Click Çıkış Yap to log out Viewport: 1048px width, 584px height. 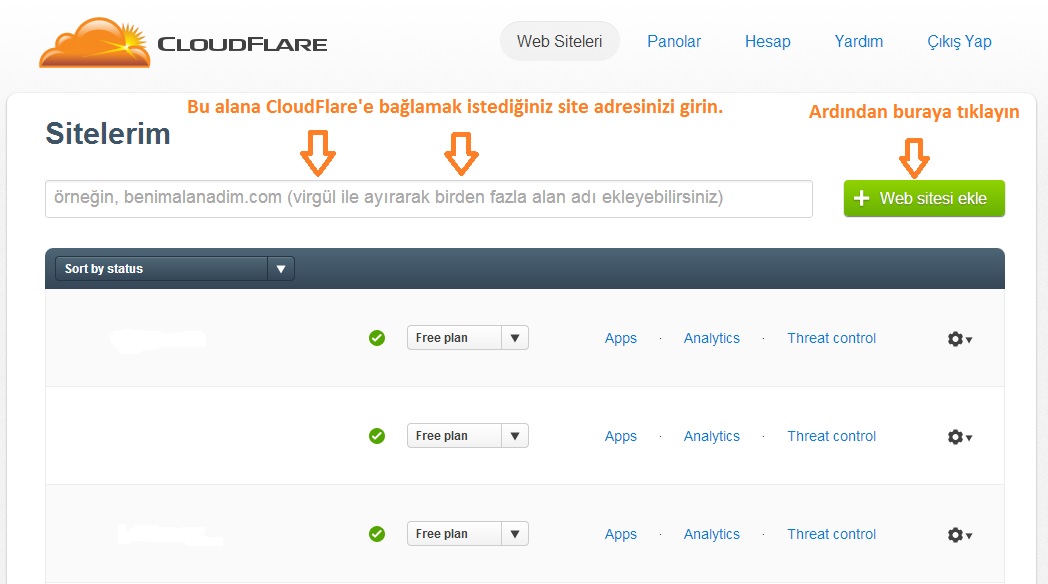959,41
